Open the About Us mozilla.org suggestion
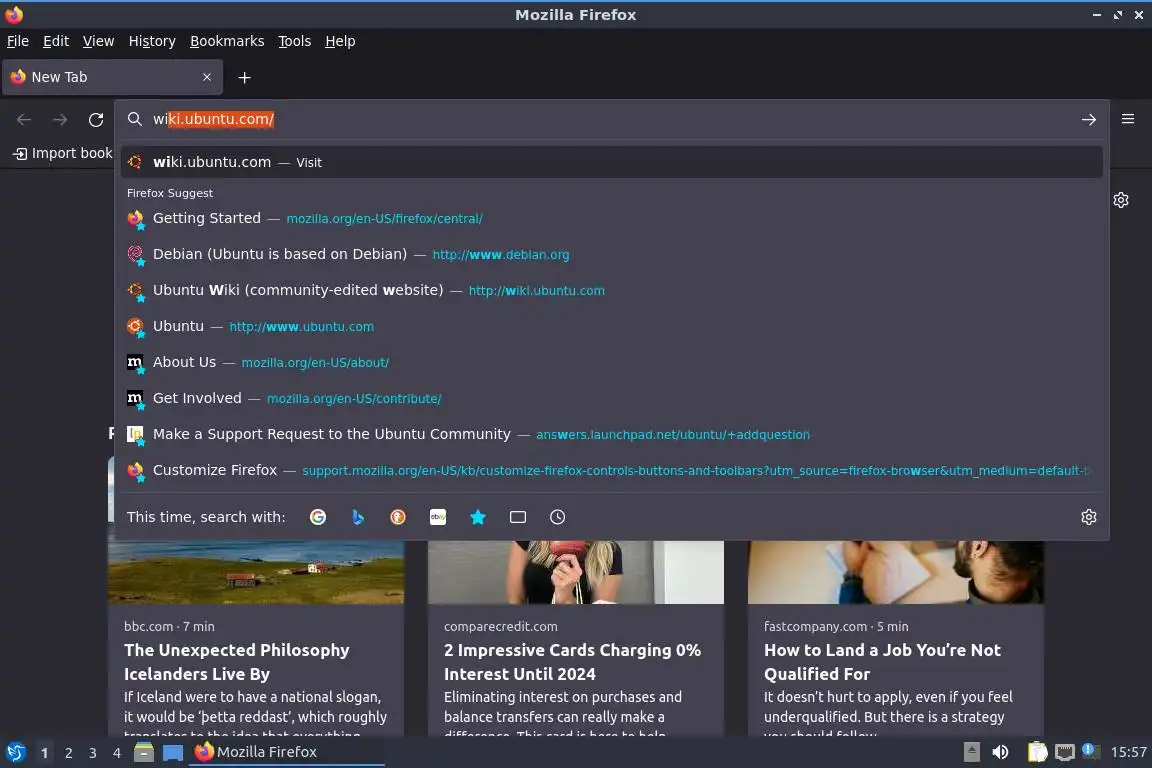The width and height of the screenshot is (1152, 768). click(611, 362)
